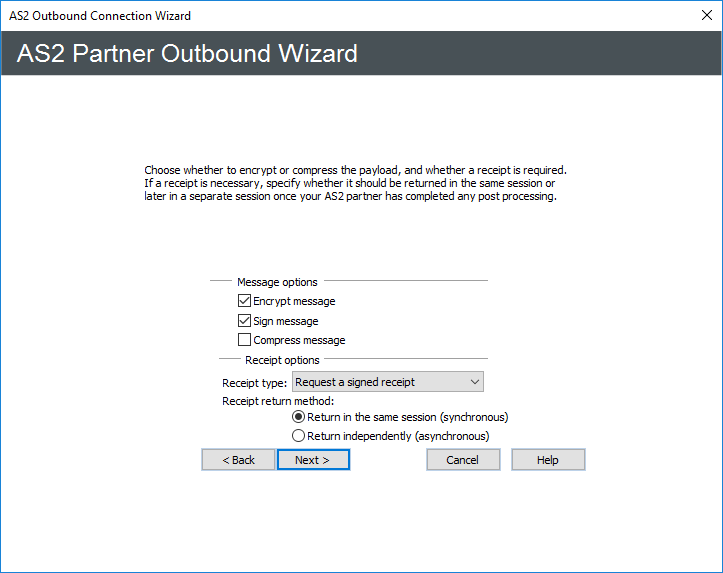Click the 'Receipt type:' label

pos(254,383)
